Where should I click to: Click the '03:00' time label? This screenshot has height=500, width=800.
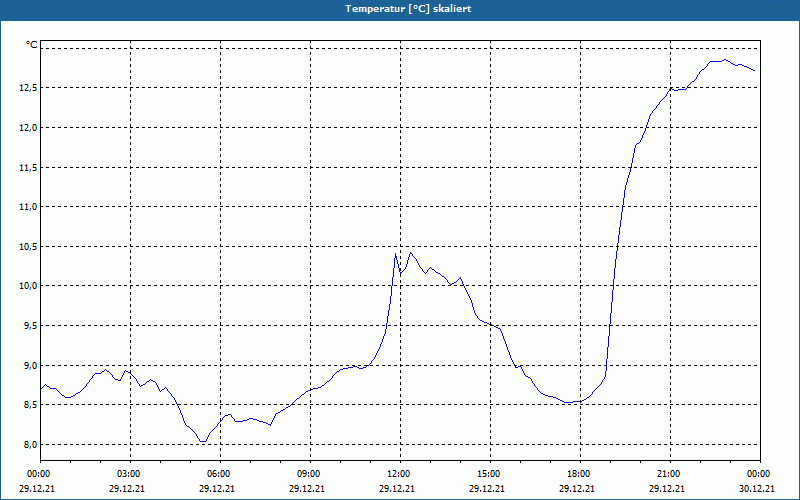[x=131, y=474]
